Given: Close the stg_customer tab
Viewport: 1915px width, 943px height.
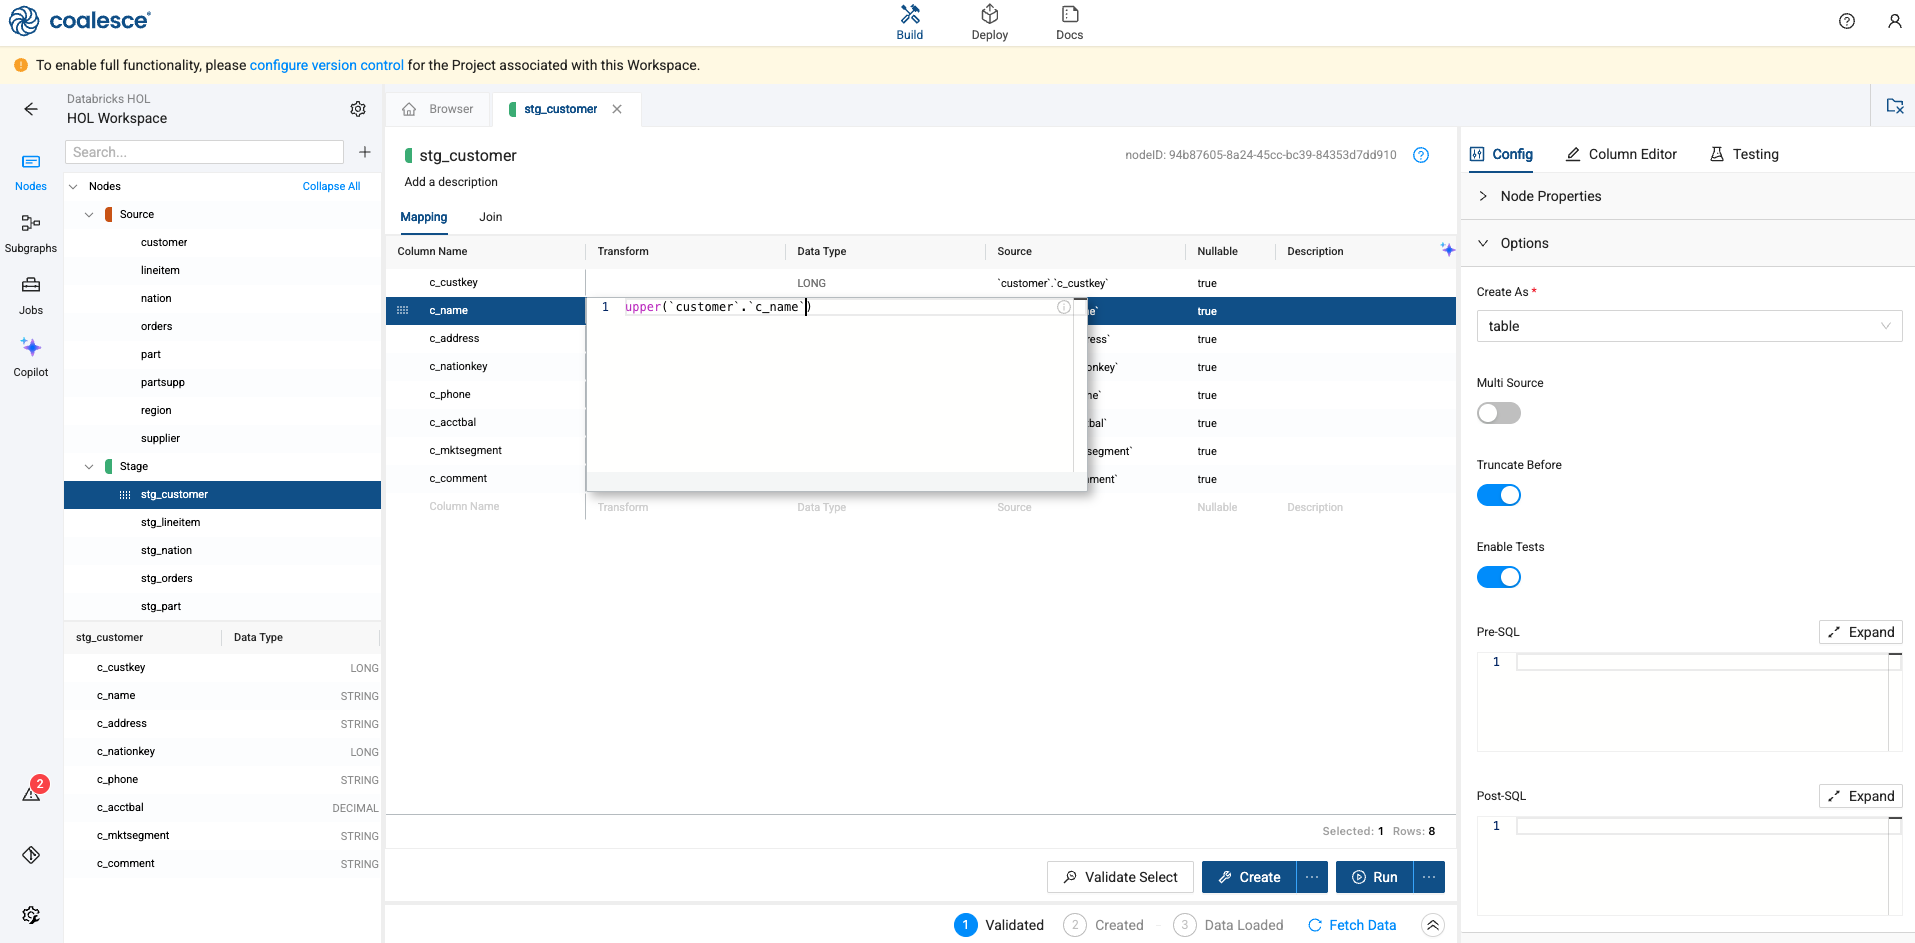Looking at the screenshot, I should pyautogui.click(x=617, y=109).
